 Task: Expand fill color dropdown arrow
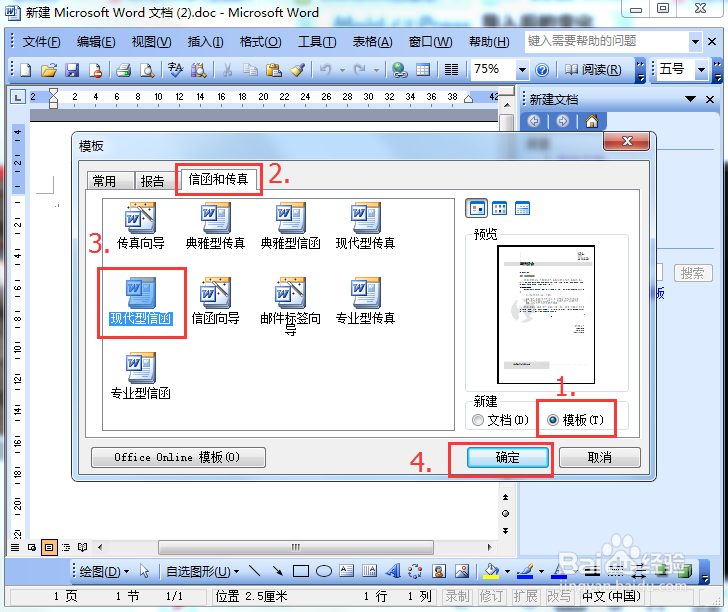(507, 571)
